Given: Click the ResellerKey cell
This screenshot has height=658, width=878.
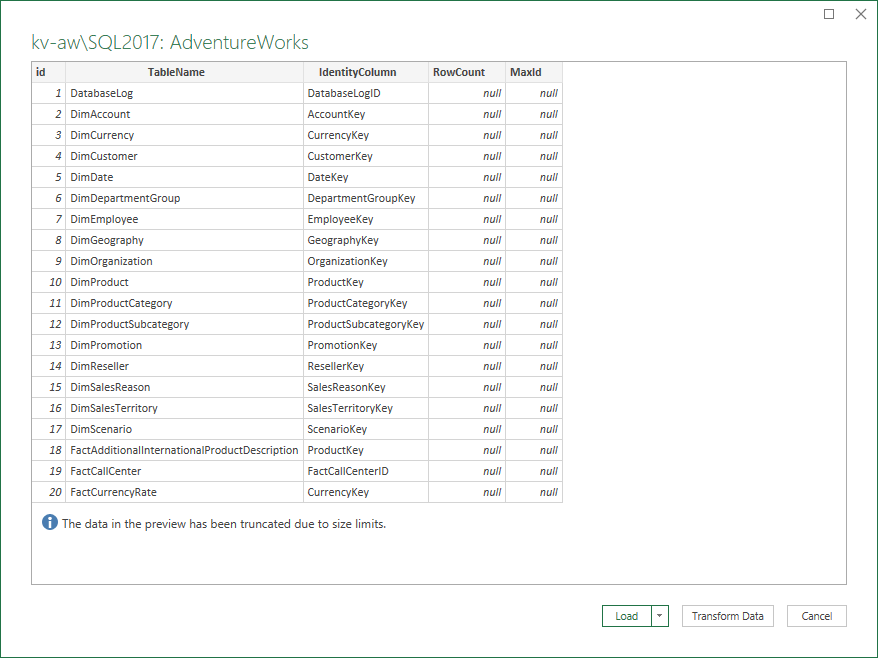Looking at the screenshot, I should click(366, 366).
